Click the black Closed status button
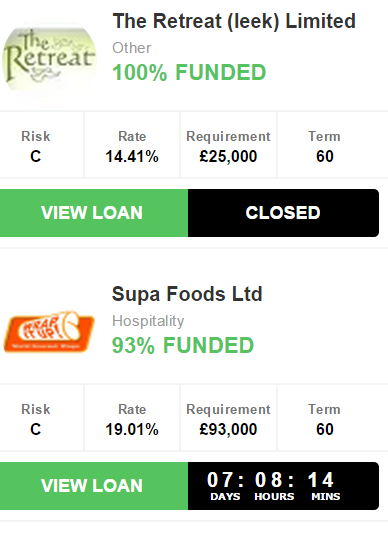 283,213
